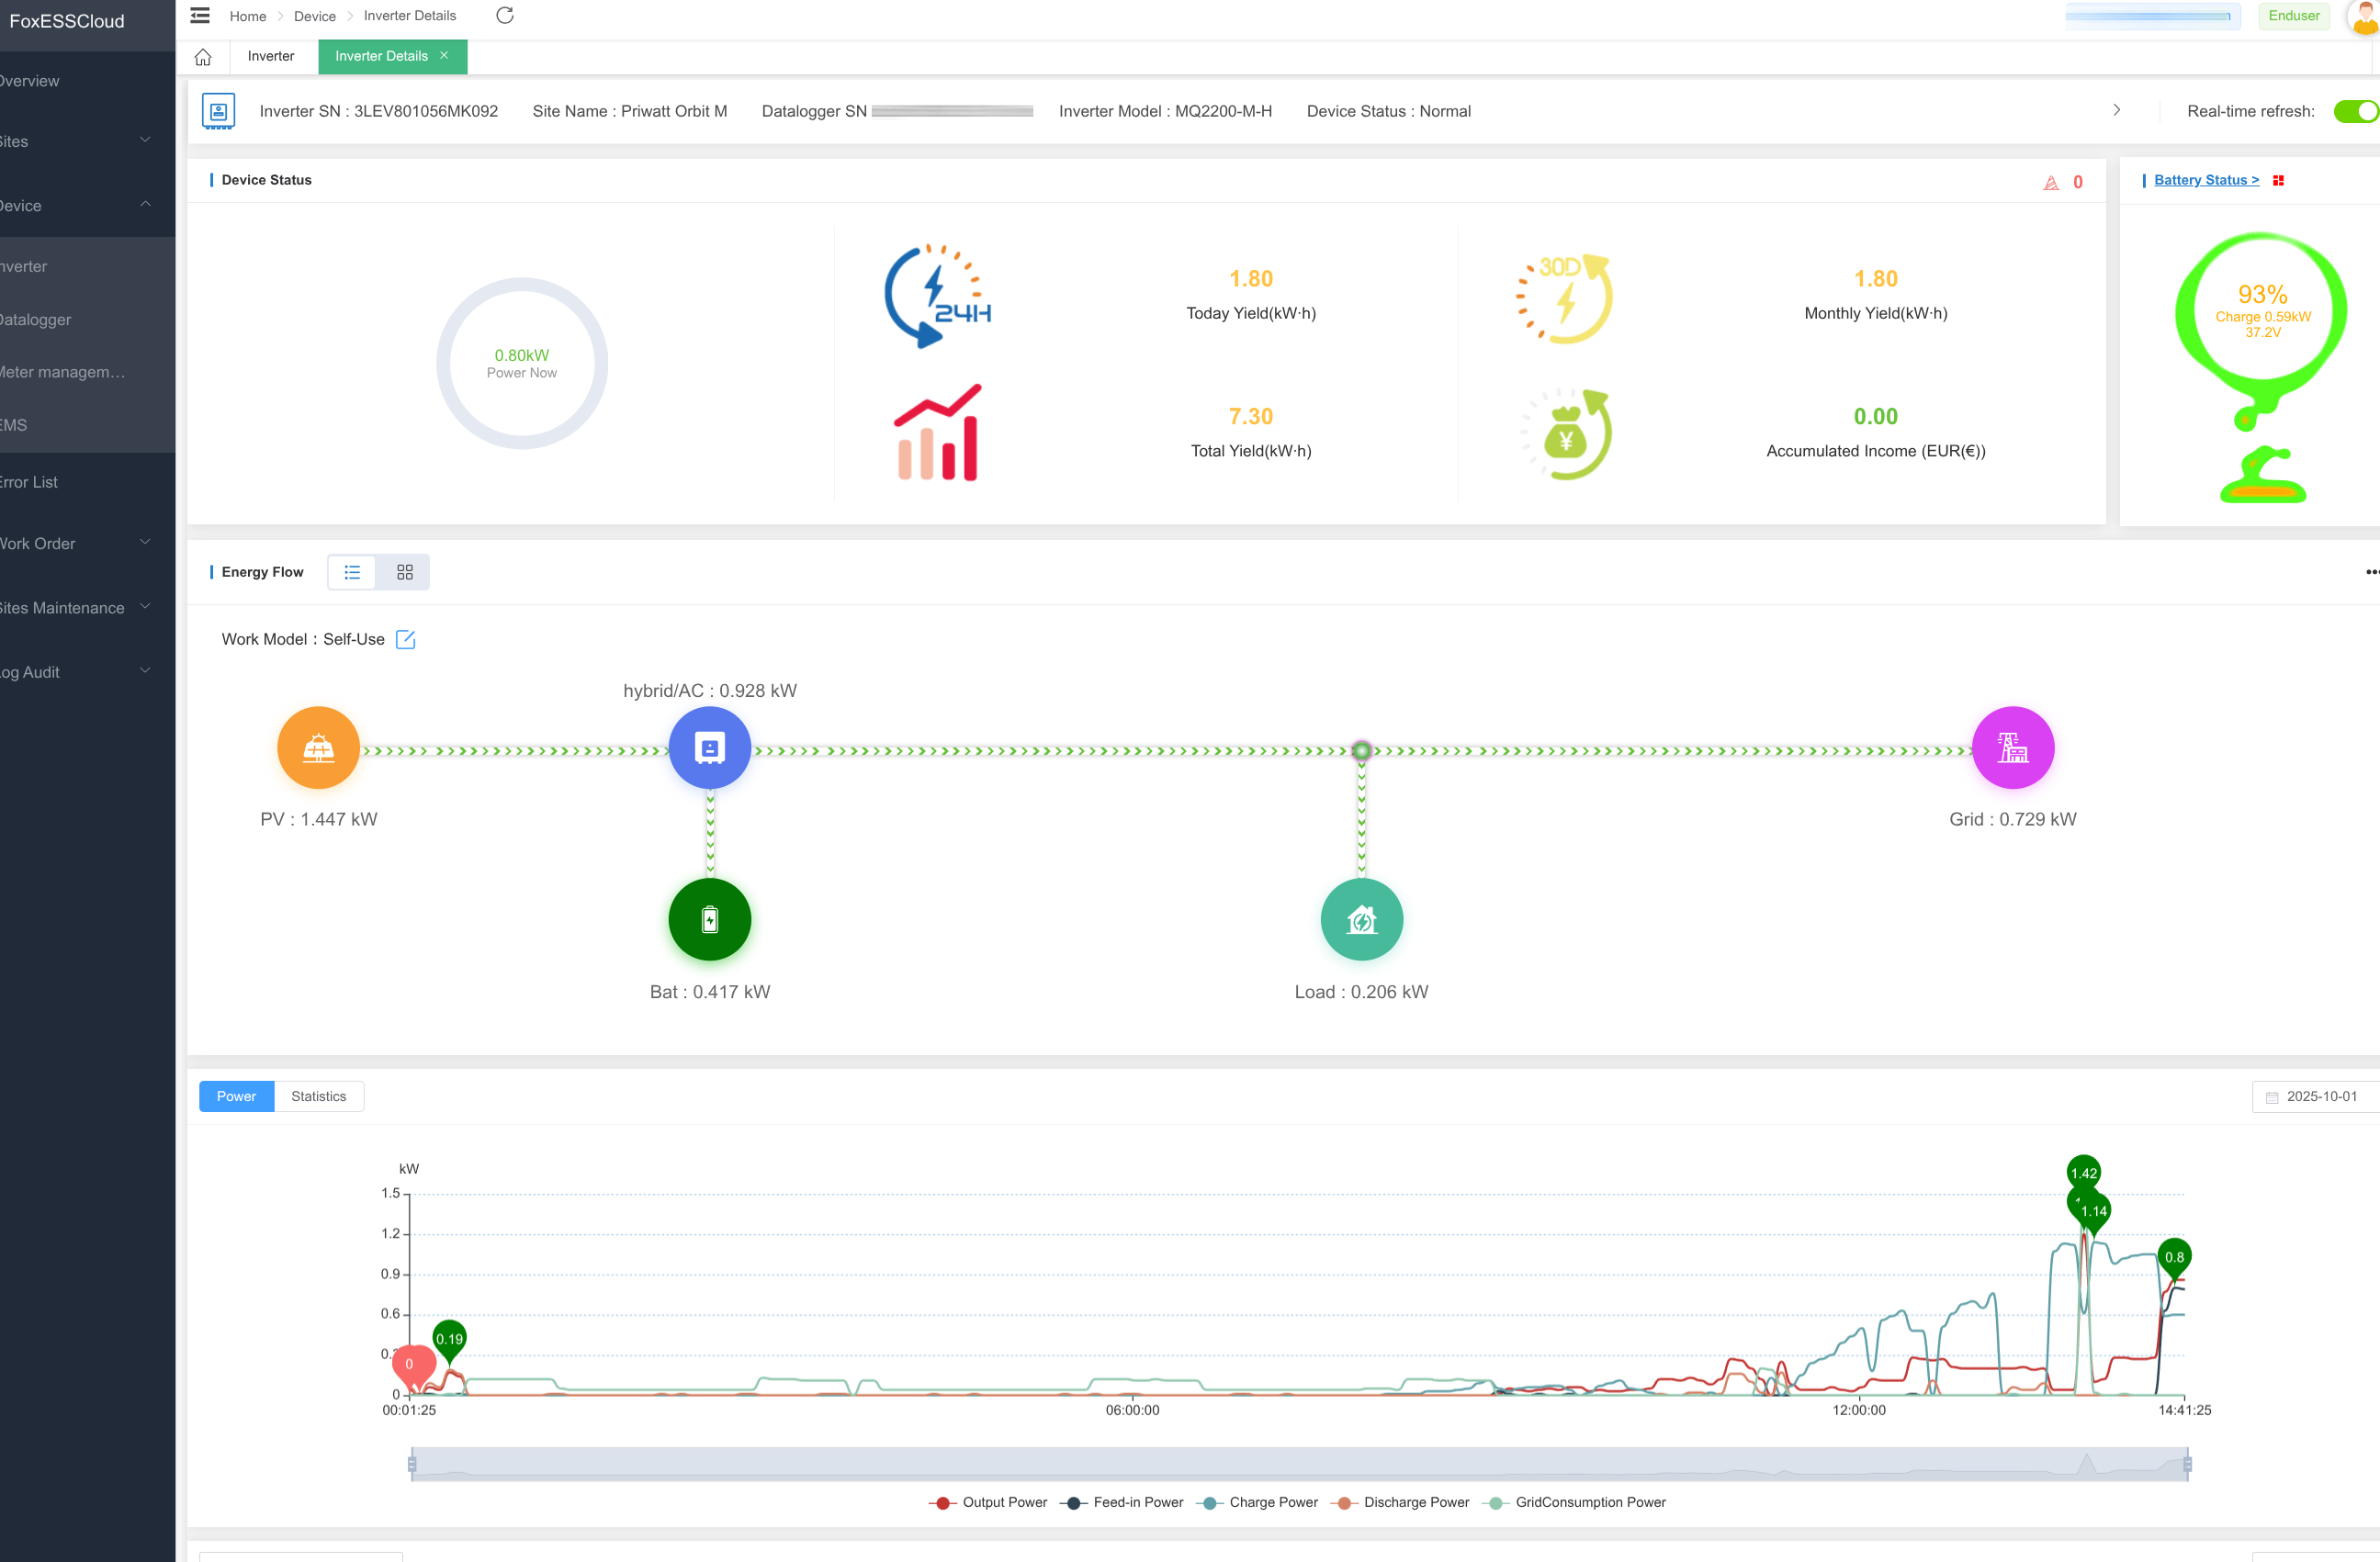Toggle Charge Power legend series
This screenshot has width=2380, height=1562.
[x=1260, y=1502]
